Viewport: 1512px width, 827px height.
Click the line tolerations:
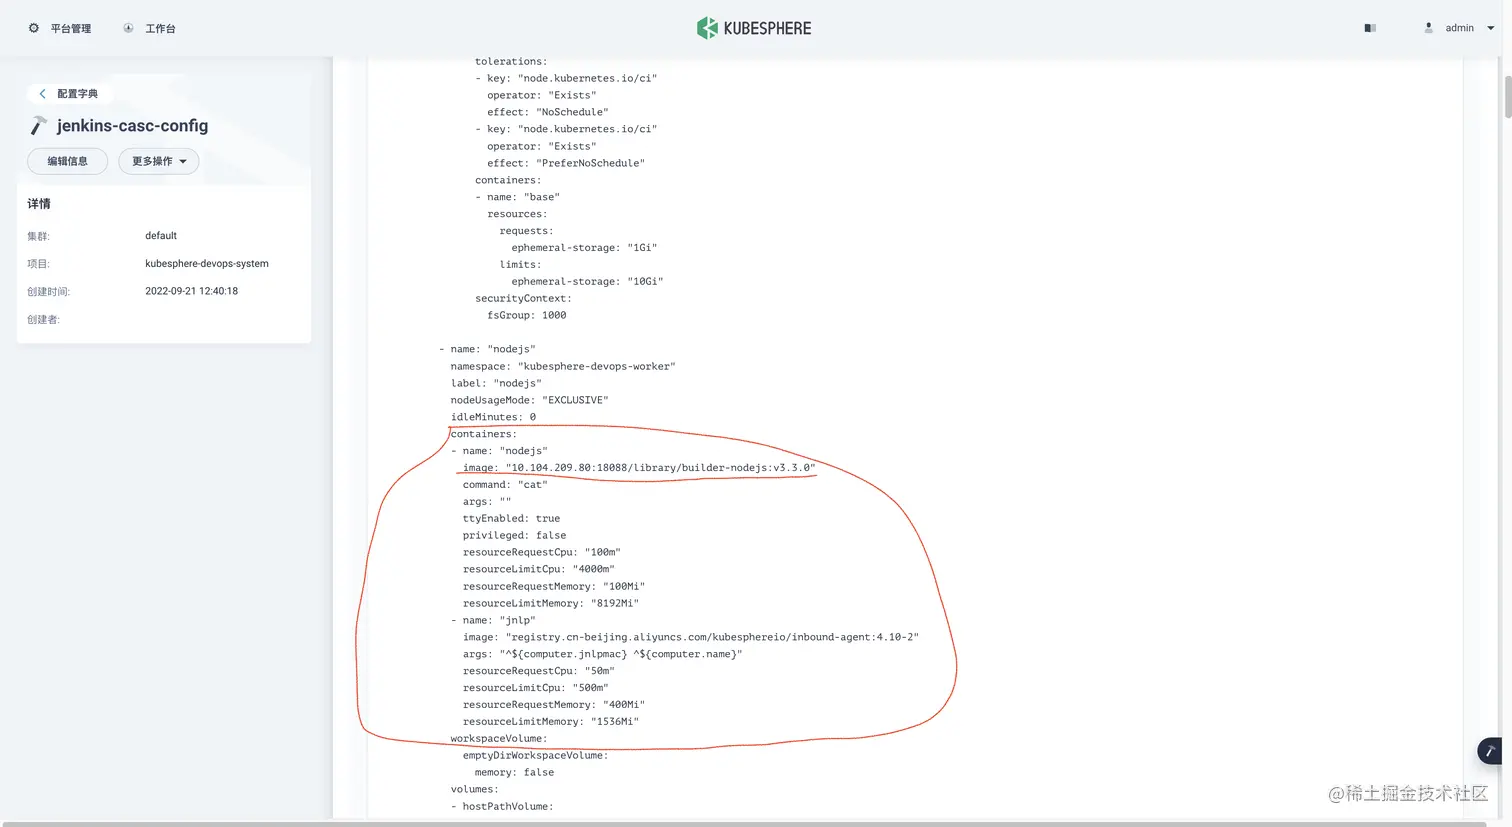[x=511, y=61]
